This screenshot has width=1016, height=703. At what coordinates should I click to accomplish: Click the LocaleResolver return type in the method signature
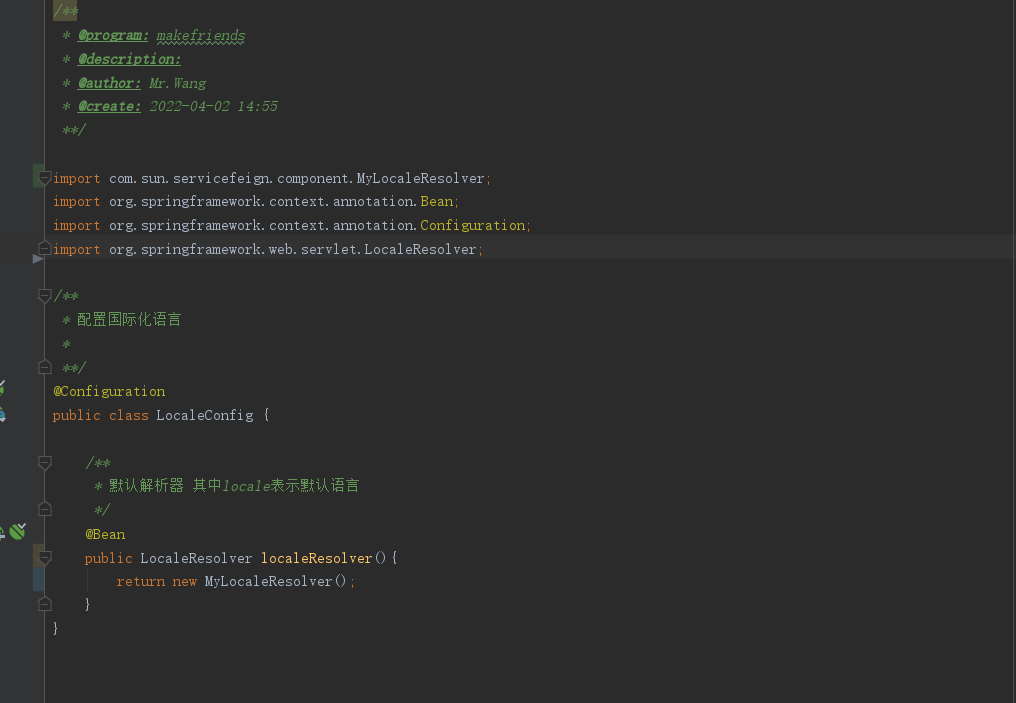point(196,558)
